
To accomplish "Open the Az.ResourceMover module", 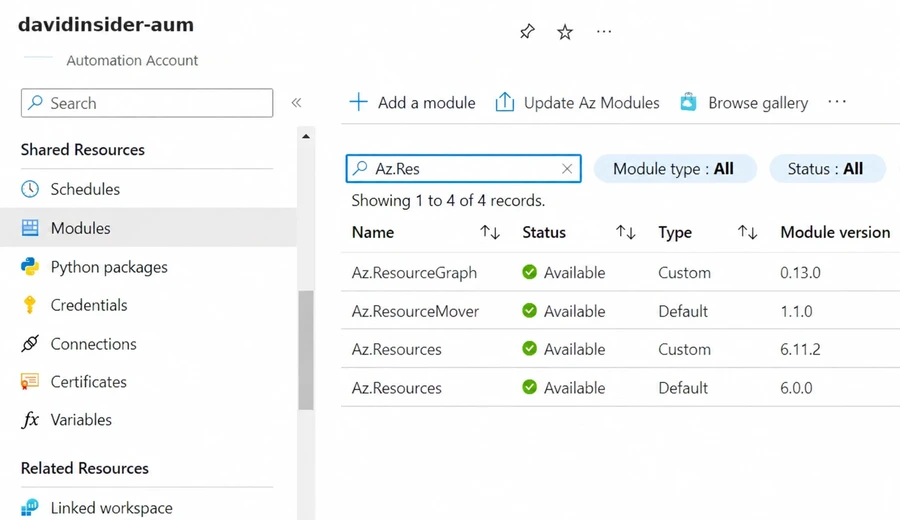I will pos(415,311).
